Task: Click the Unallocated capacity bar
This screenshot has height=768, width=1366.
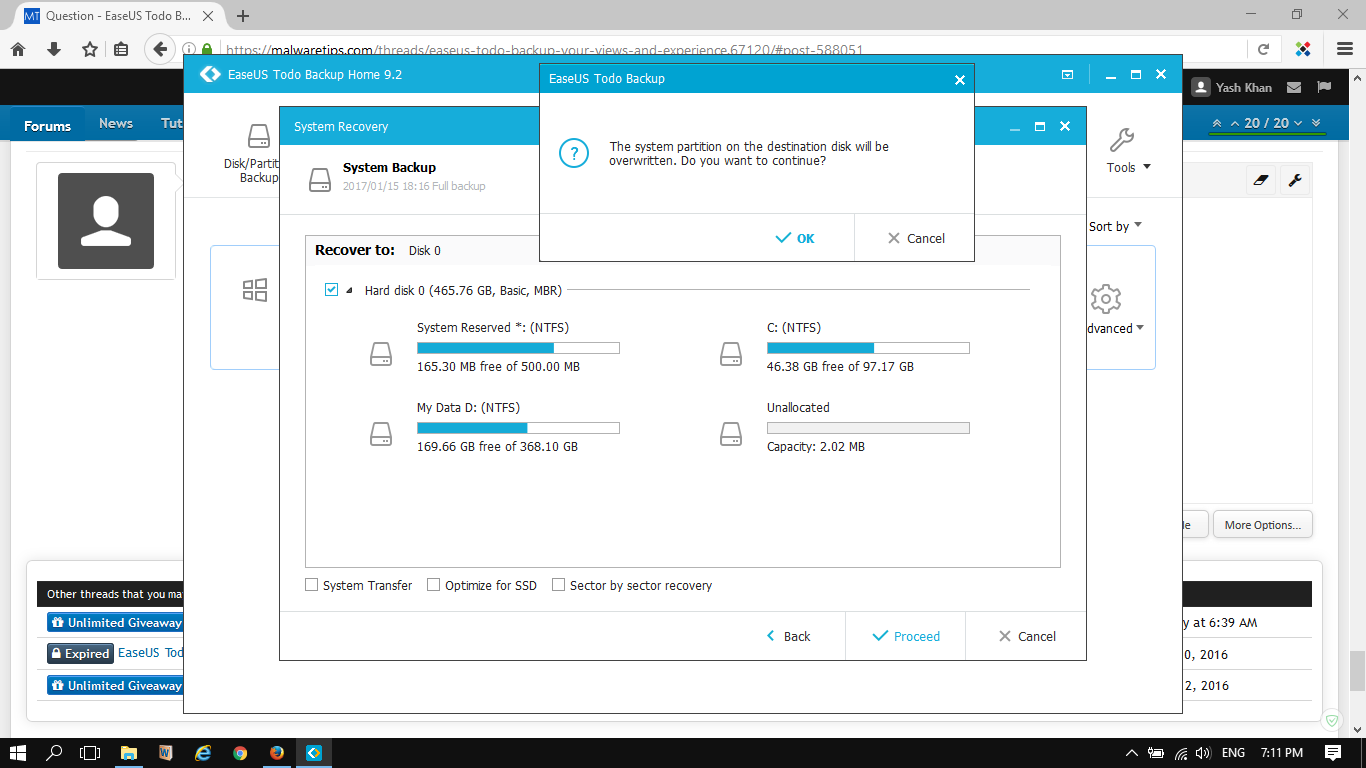Action: click(868, 428)
